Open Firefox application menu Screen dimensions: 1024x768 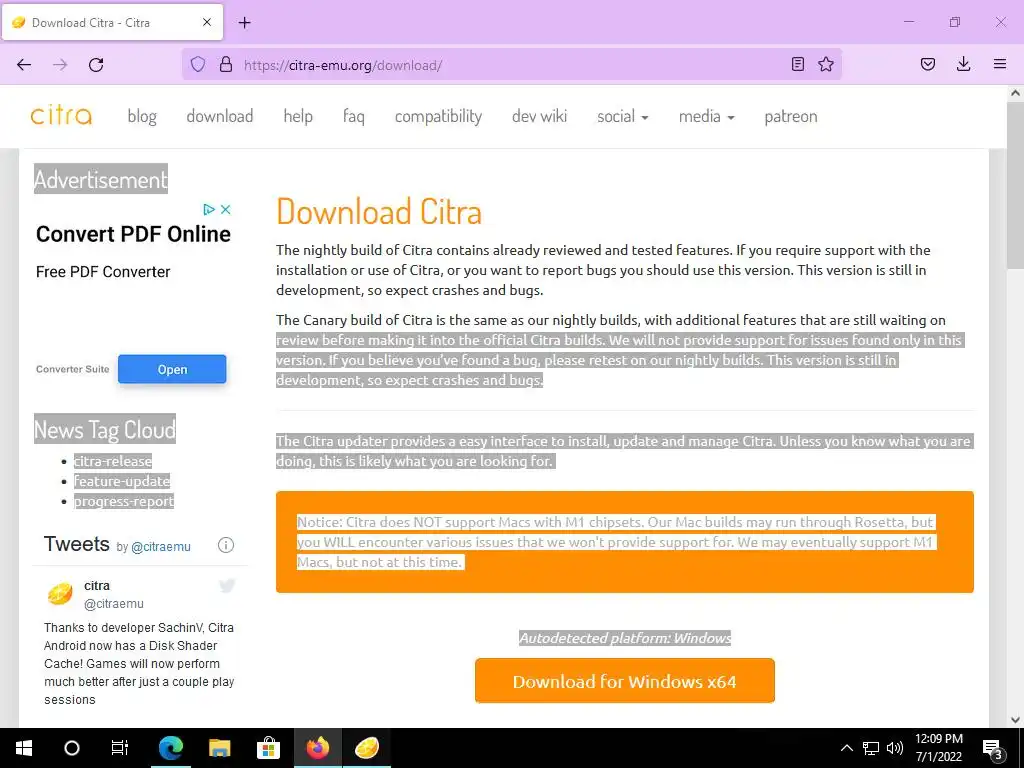[1000, 65]
